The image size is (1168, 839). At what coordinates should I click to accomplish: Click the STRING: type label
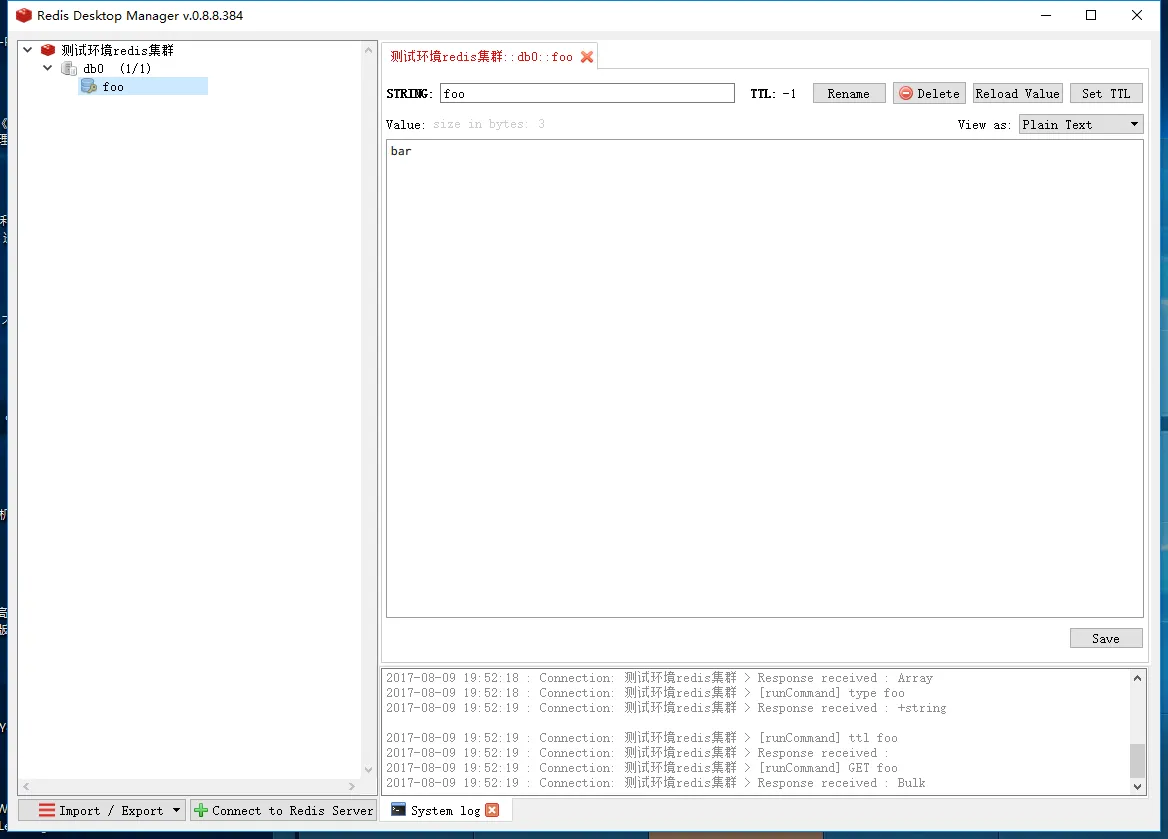[409, 94]
